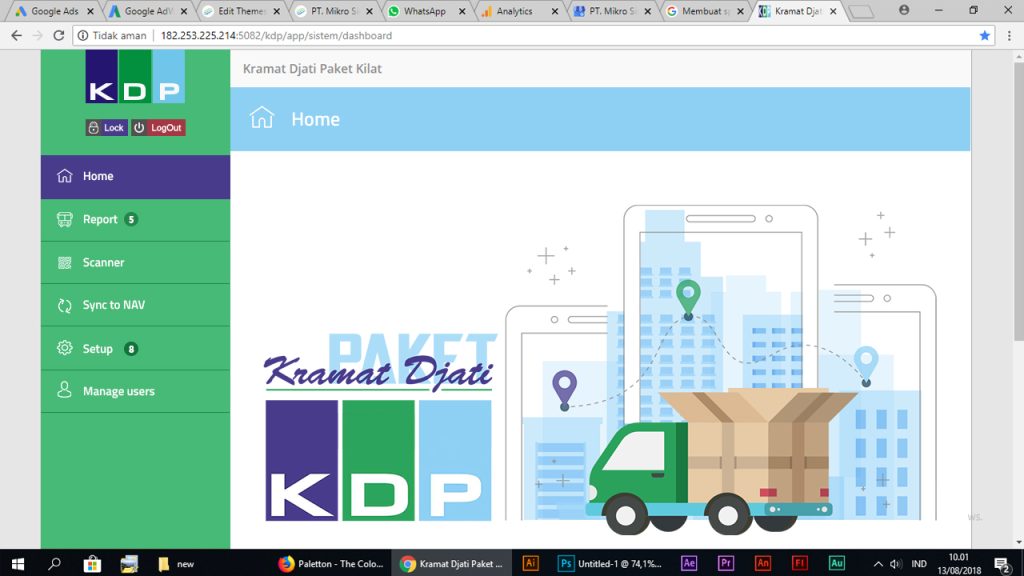Click the Kramat Djati Paket Kilat header text

[x=312, y=69]
